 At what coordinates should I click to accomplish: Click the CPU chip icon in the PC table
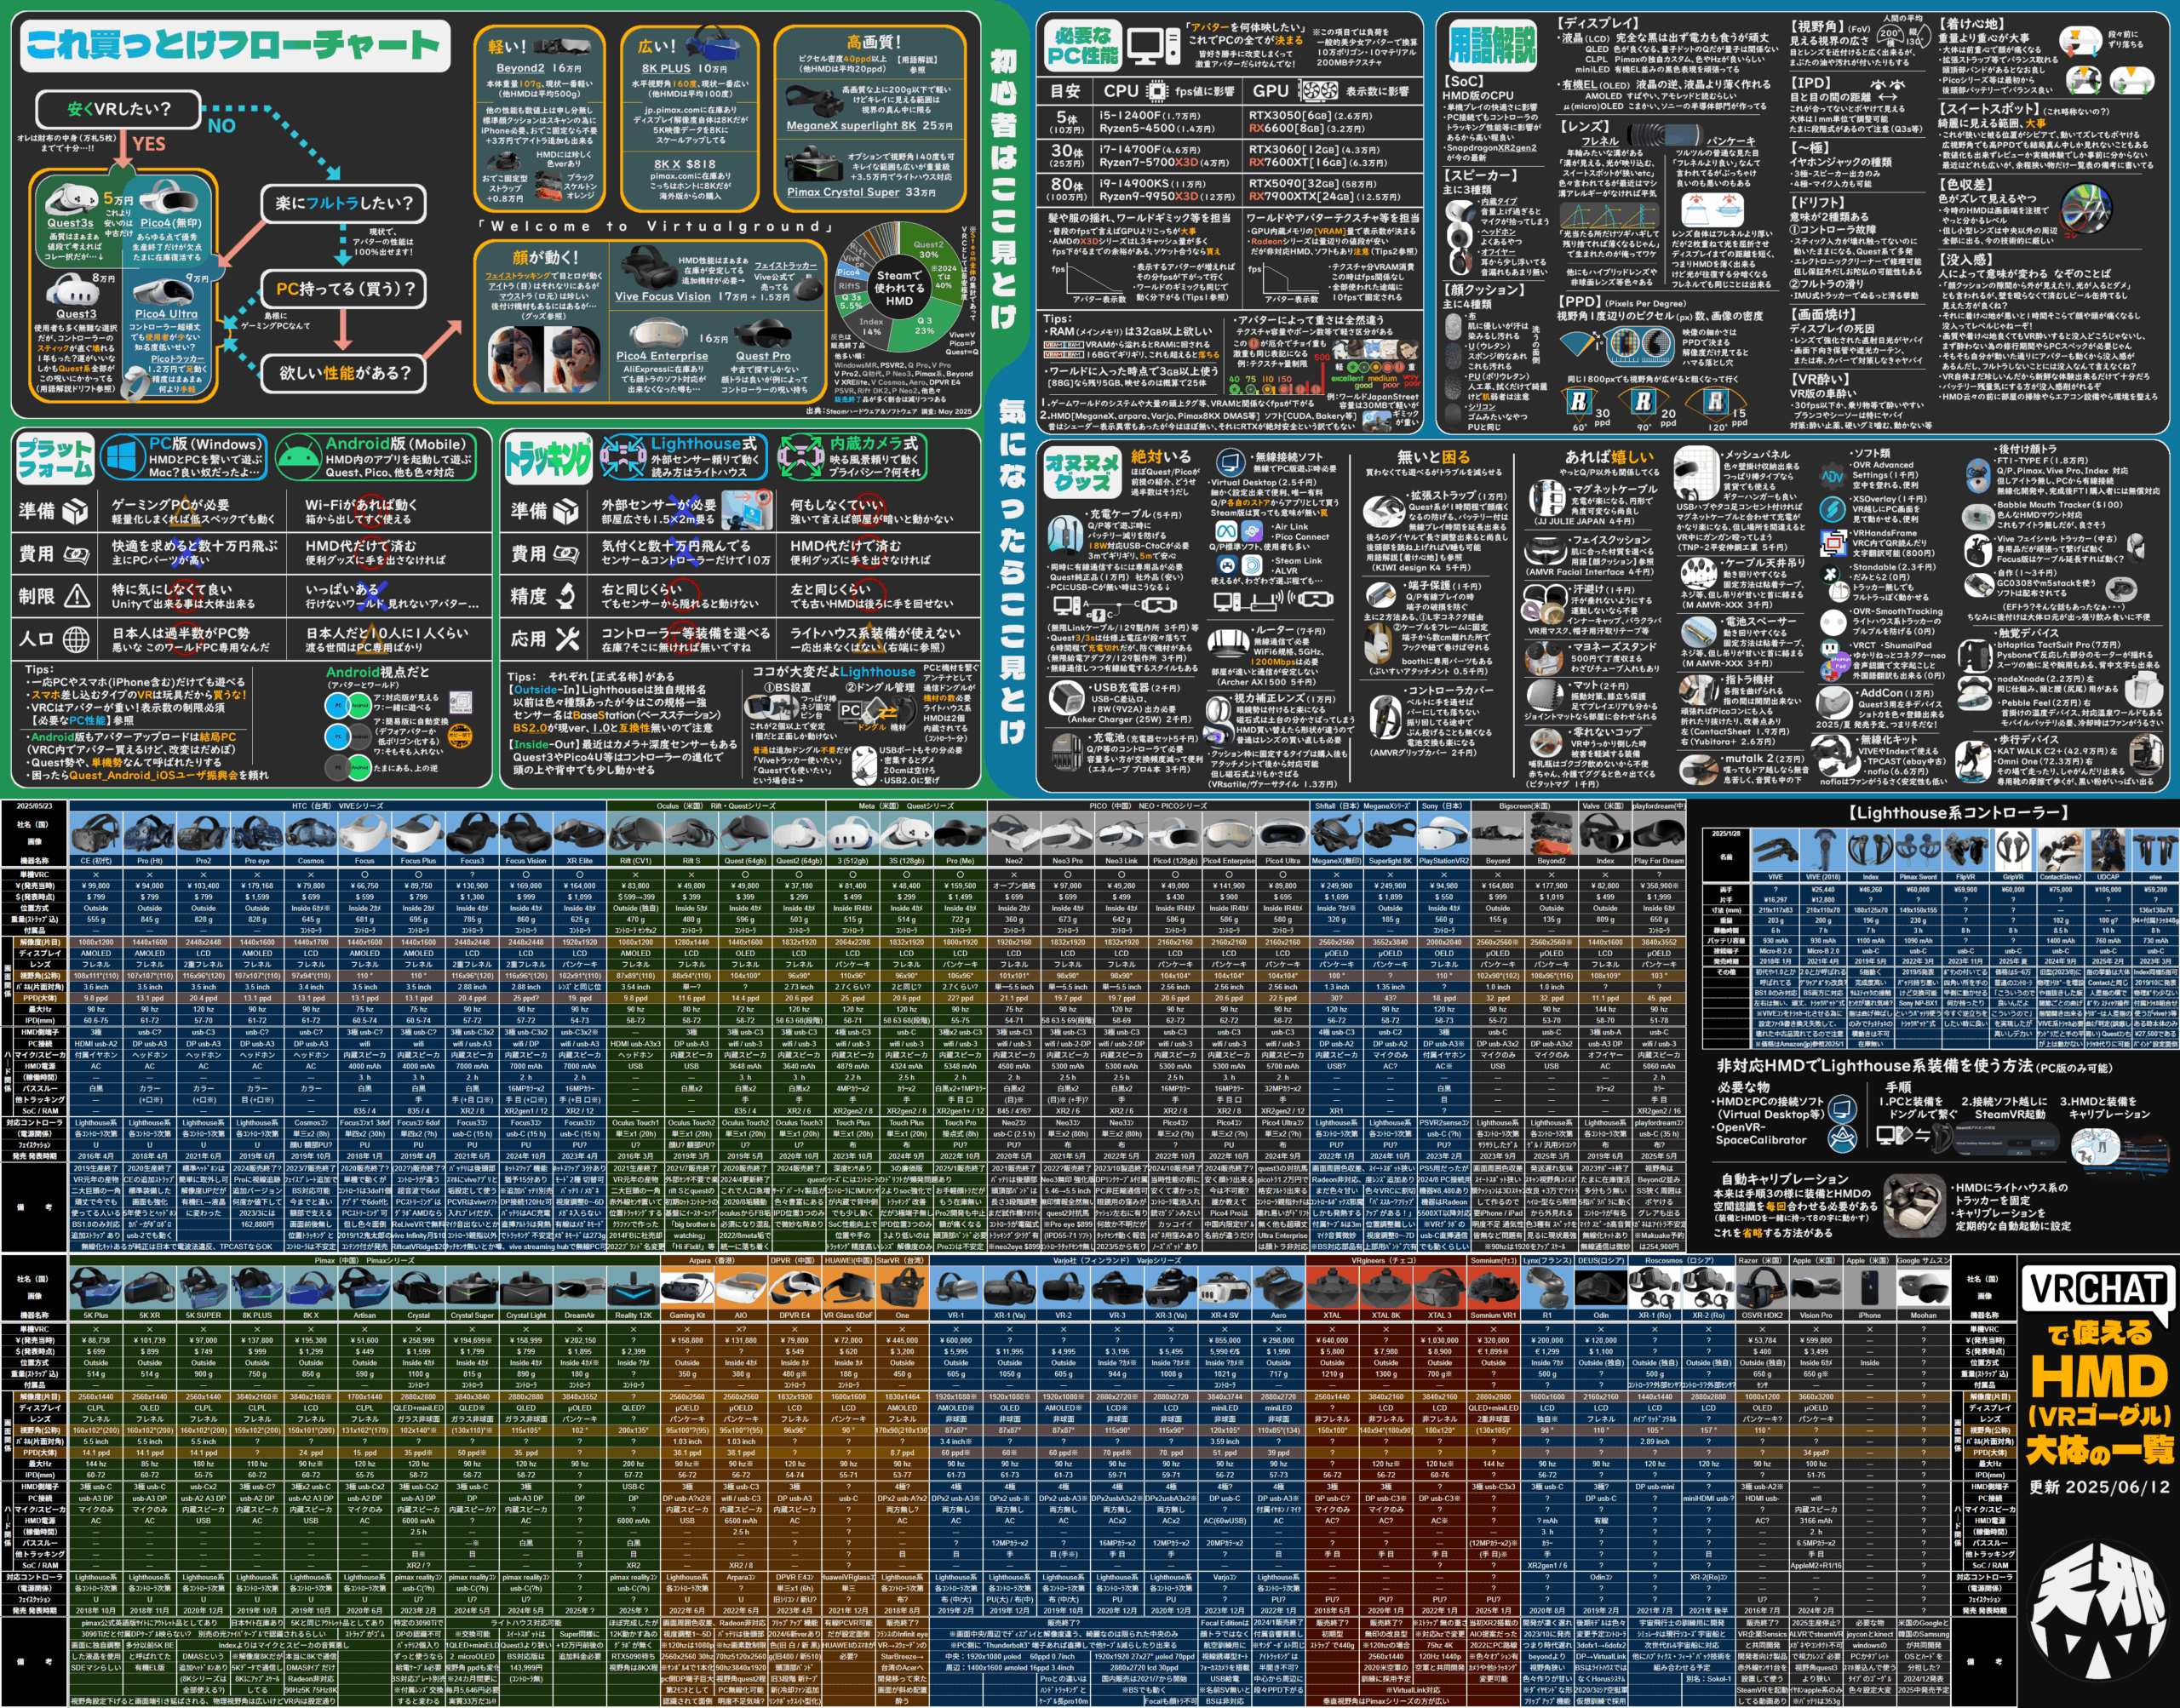[x=1156, y=91]
